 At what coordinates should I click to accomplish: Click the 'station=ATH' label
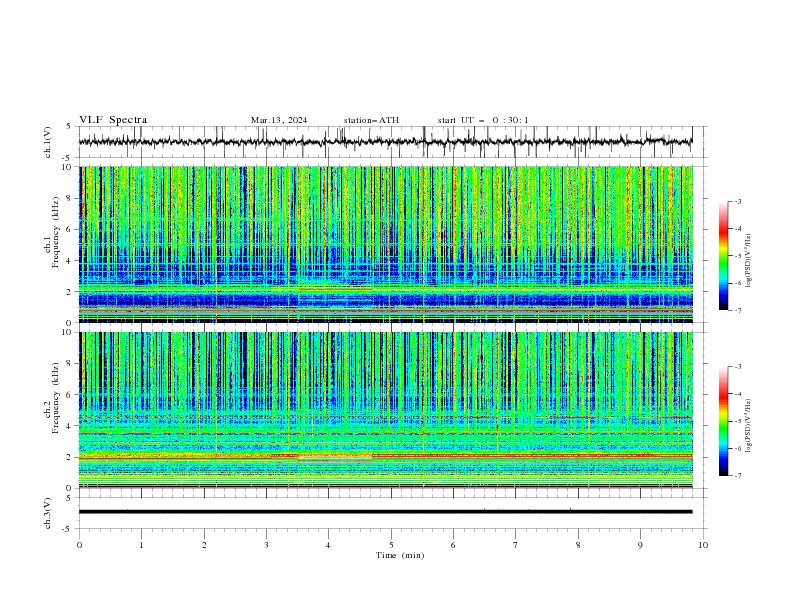371,120
